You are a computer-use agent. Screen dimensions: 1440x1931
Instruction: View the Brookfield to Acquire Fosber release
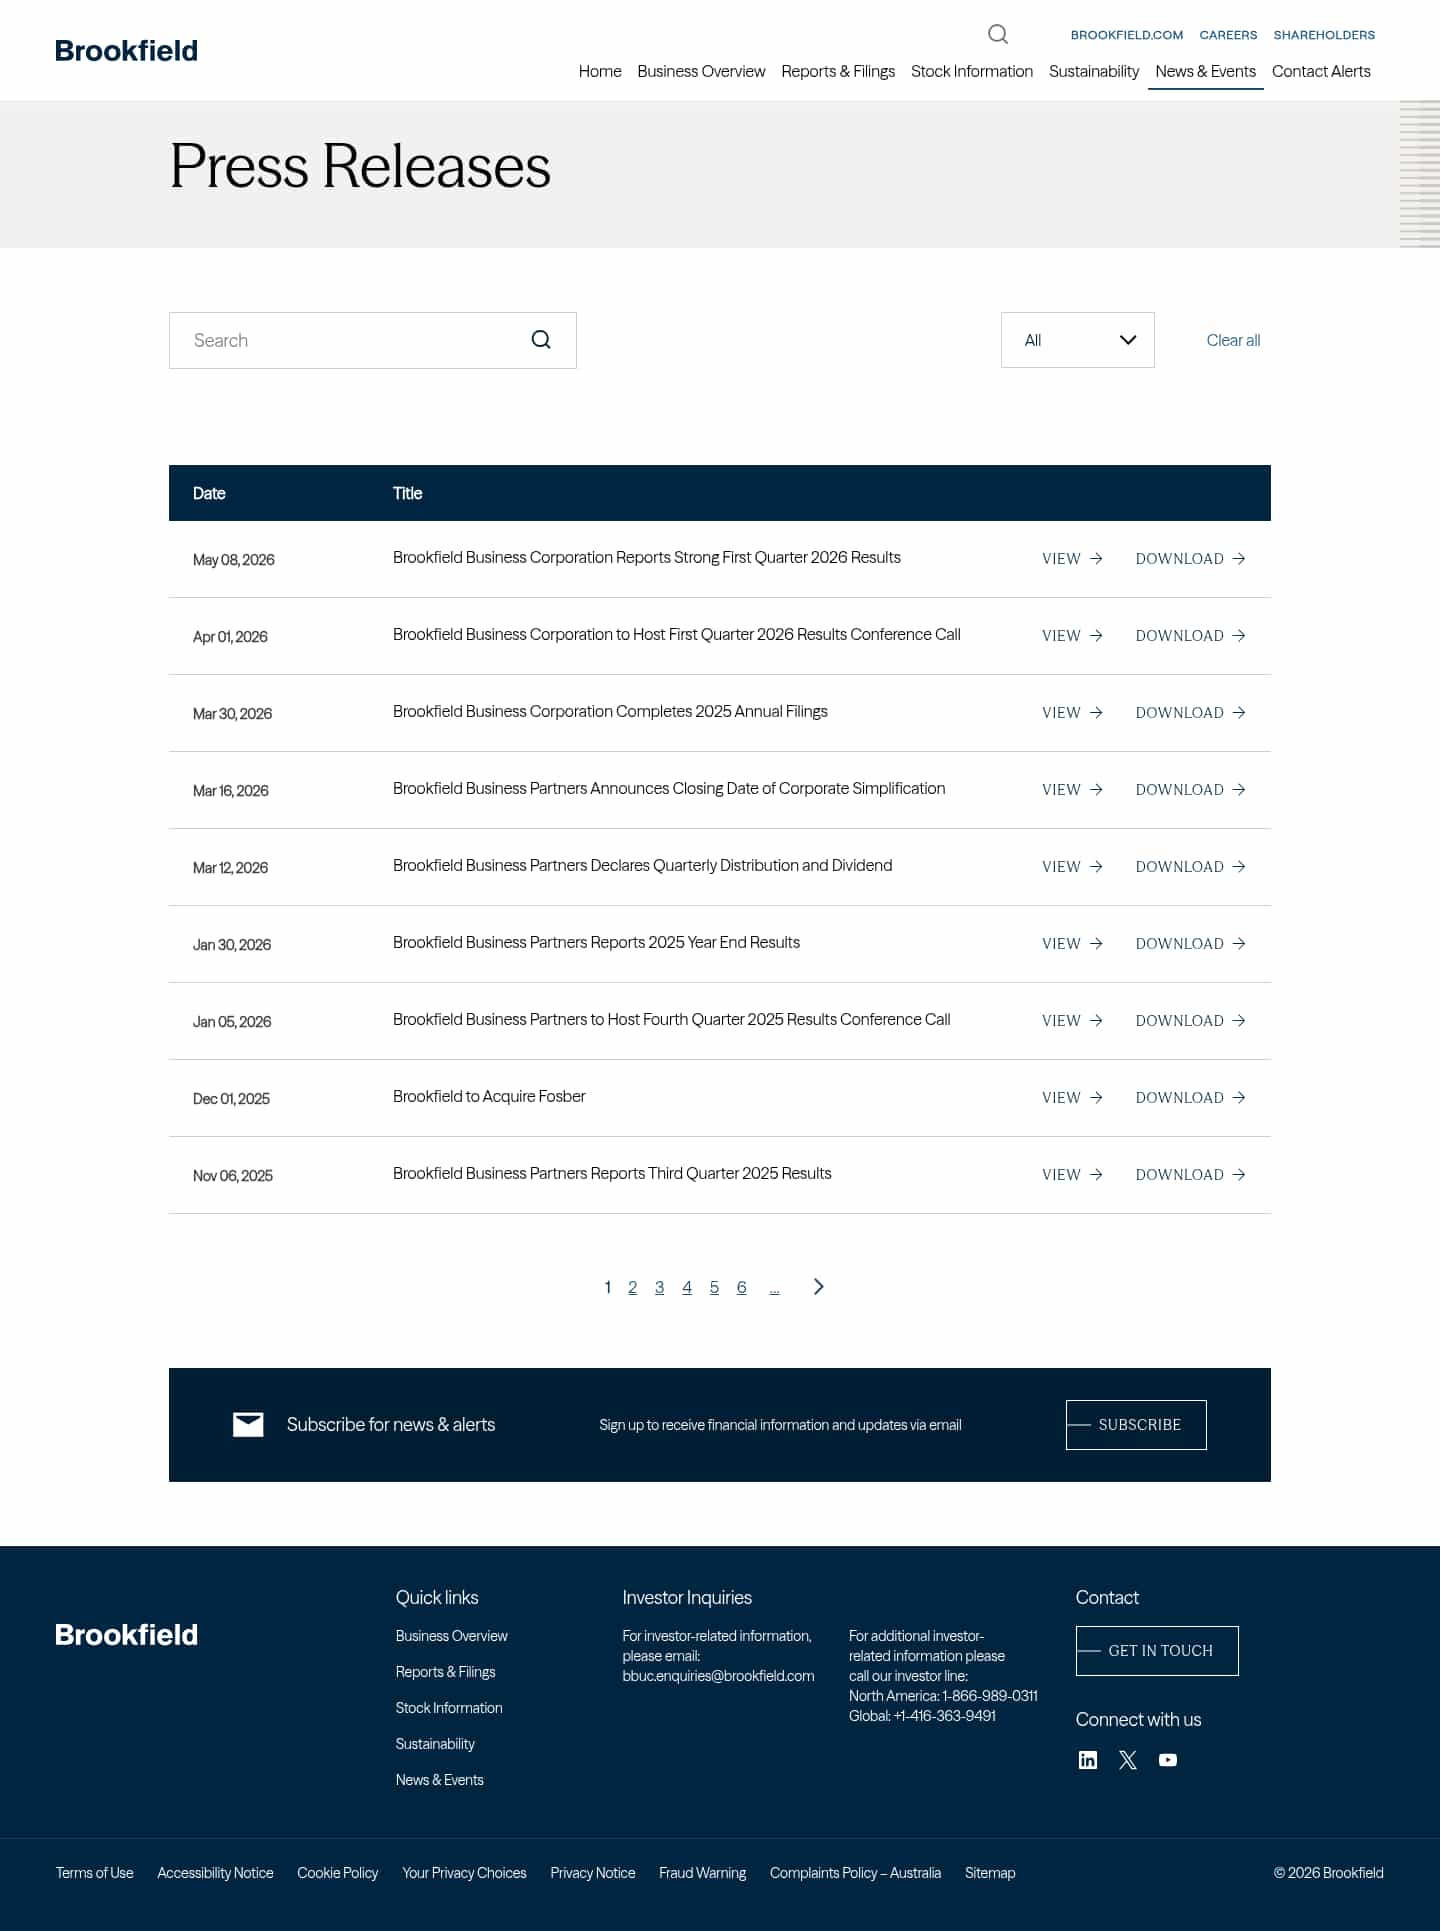1072,1098
